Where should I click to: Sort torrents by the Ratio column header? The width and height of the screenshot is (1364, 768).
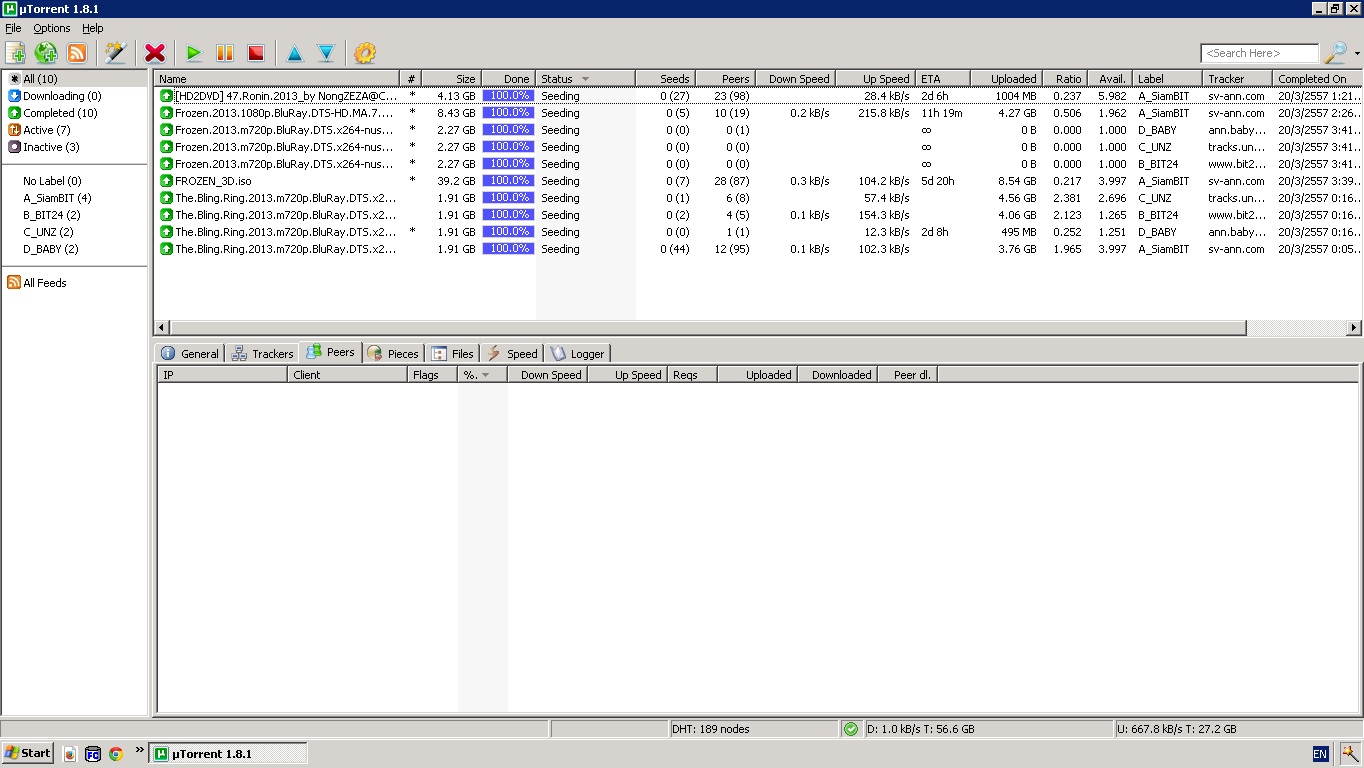[x=1064, y=79]
